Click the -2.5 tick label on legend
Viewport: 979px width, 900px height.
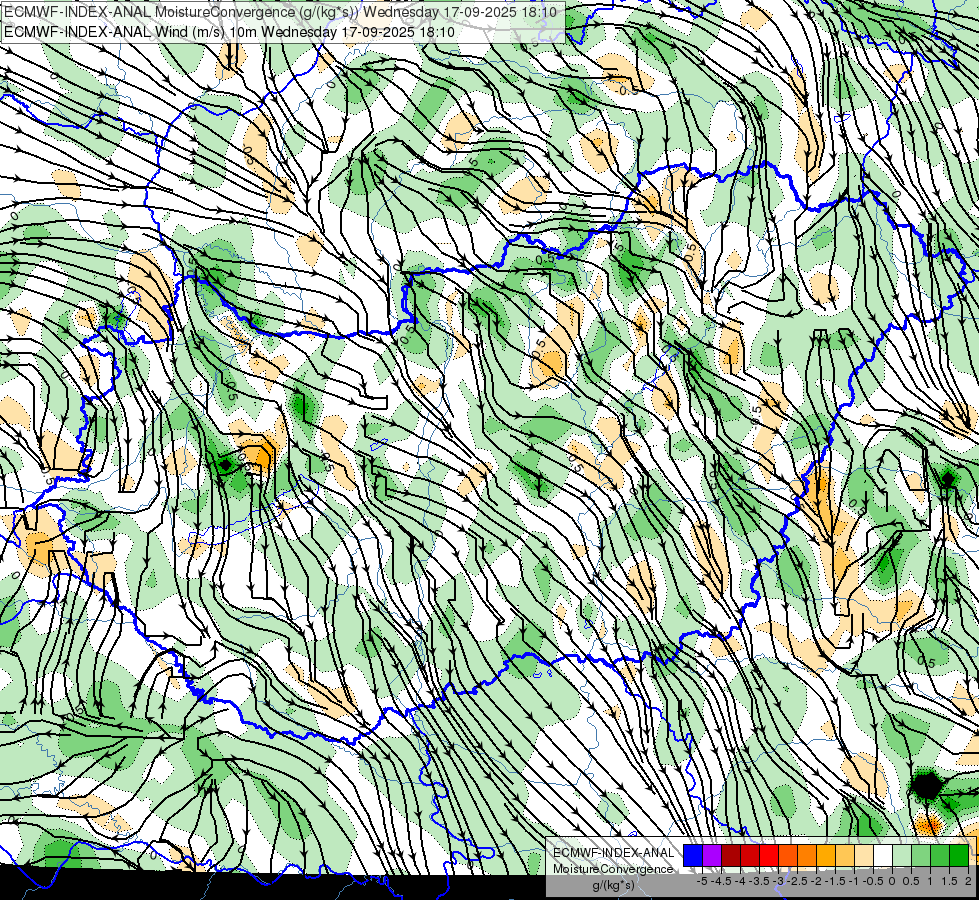click(x=797, y=881)
